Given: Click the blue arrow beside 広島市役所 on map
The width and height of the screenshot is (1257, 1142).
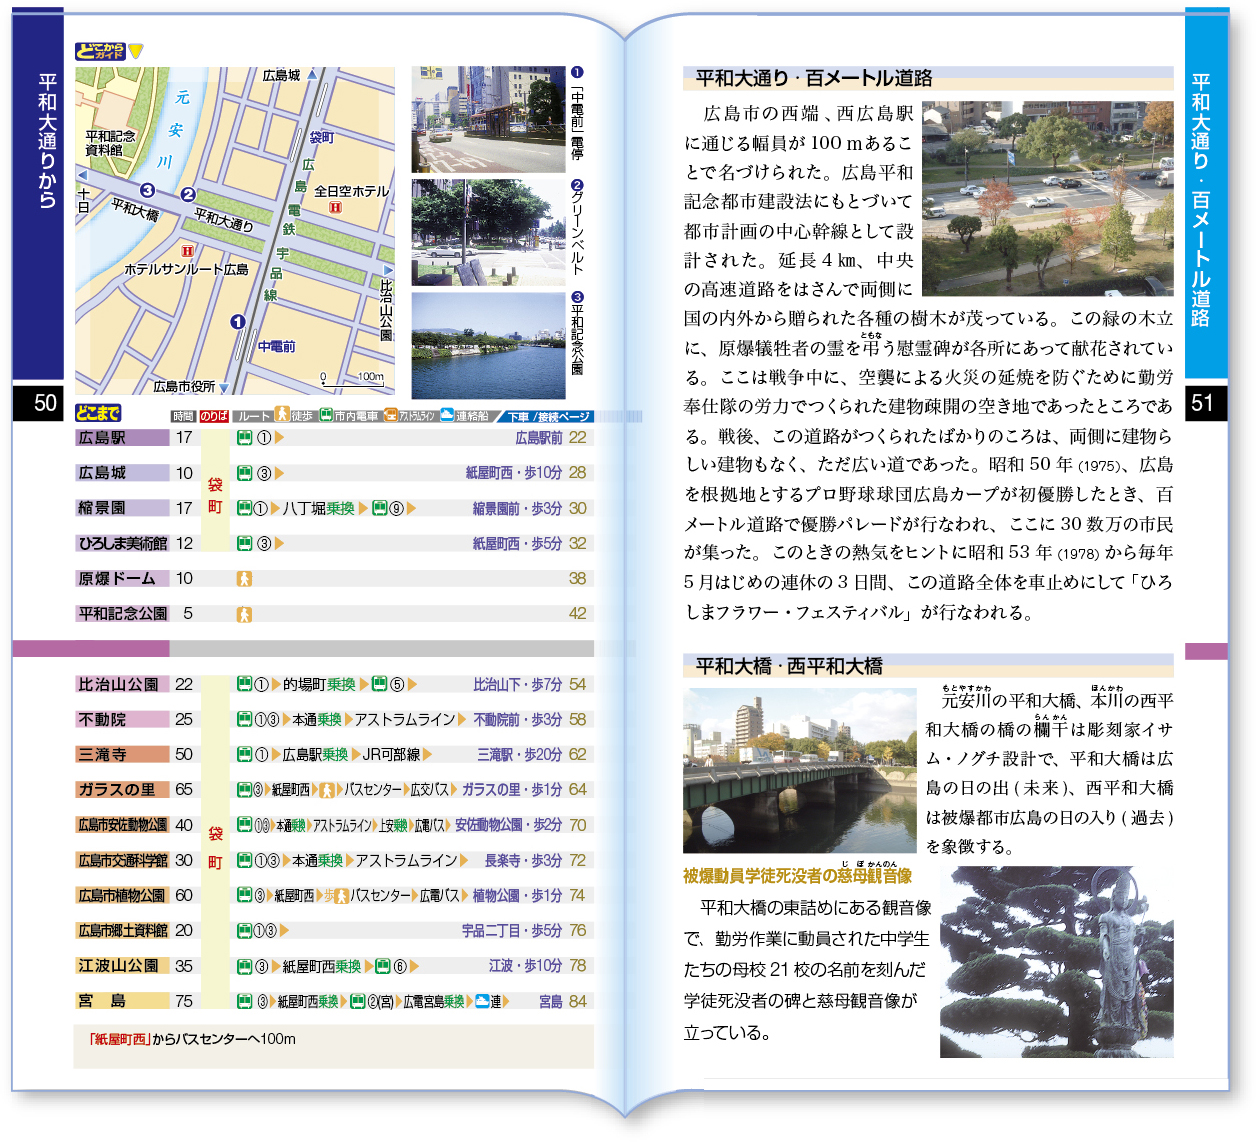Looking at the screenshot, I should tap(224, 388).
